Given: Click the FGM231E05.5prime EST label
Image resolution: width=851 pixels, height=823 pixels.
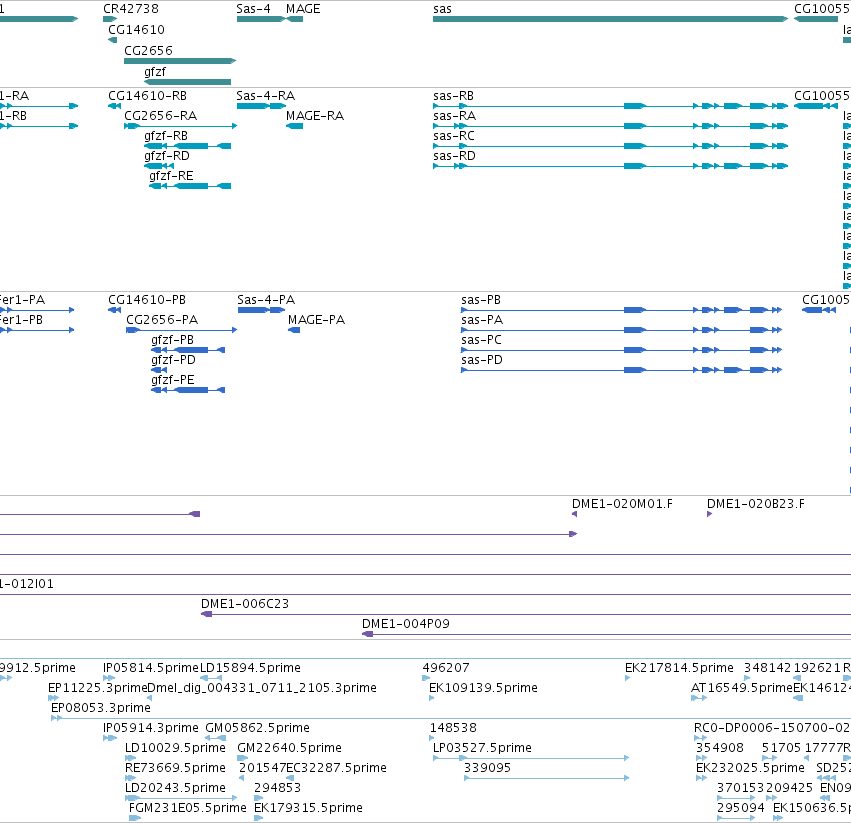Looking at the screenshot, I should [x=188, y=808].
